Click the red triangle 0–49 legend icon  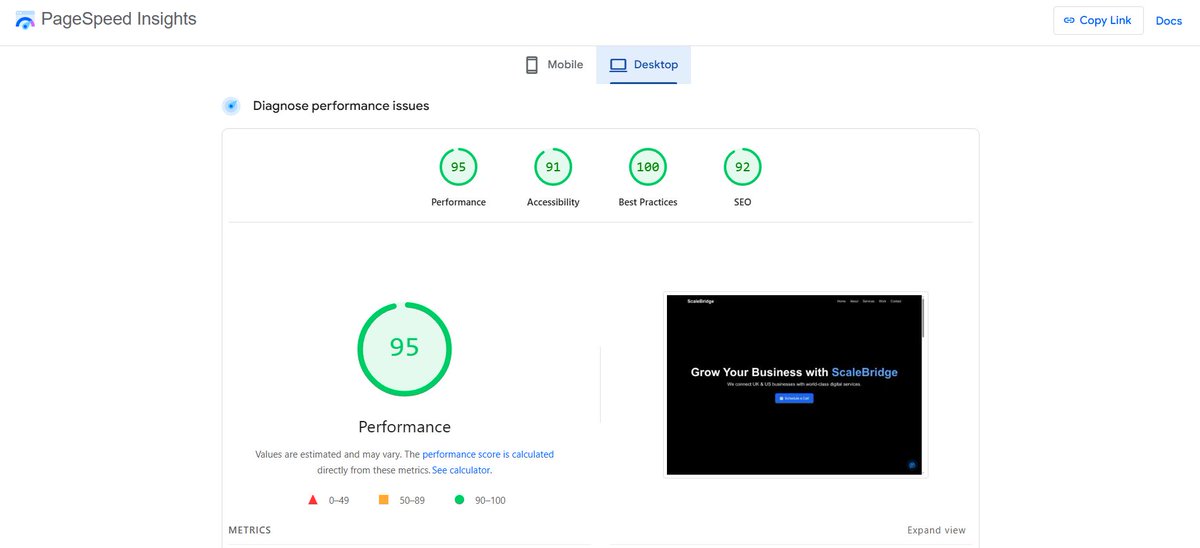tap(313, 499)
